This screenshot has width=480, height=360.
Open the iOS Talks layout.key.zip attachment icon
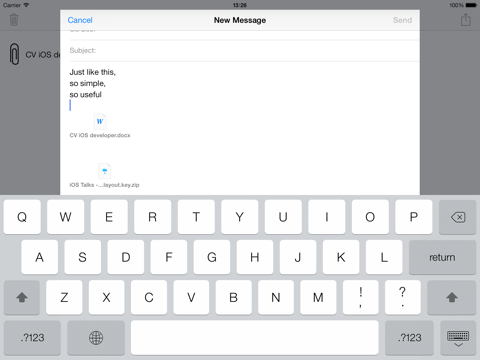click(x=104, y=171)
